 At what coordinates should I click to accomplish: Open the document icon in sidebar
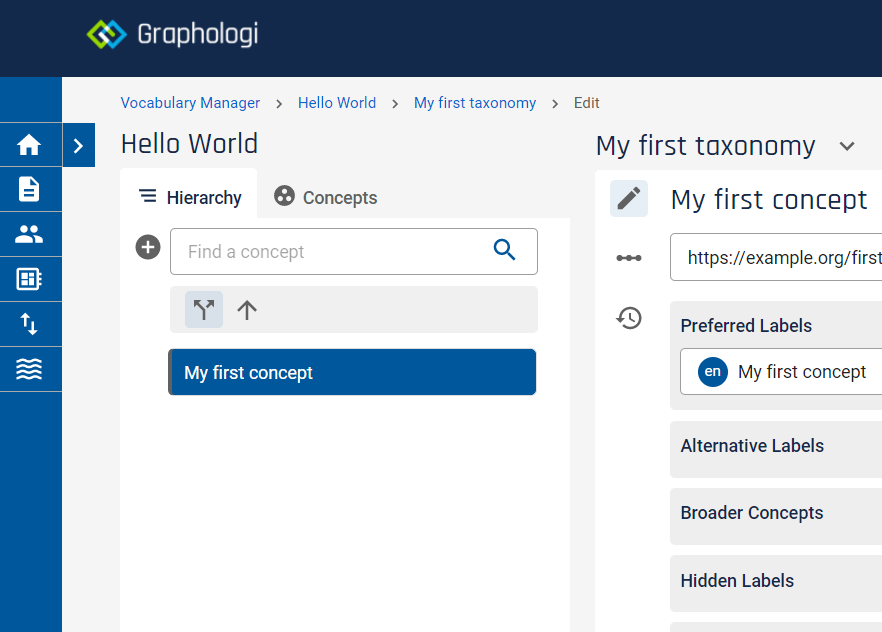pyautogui.click(x=29, y=189)
